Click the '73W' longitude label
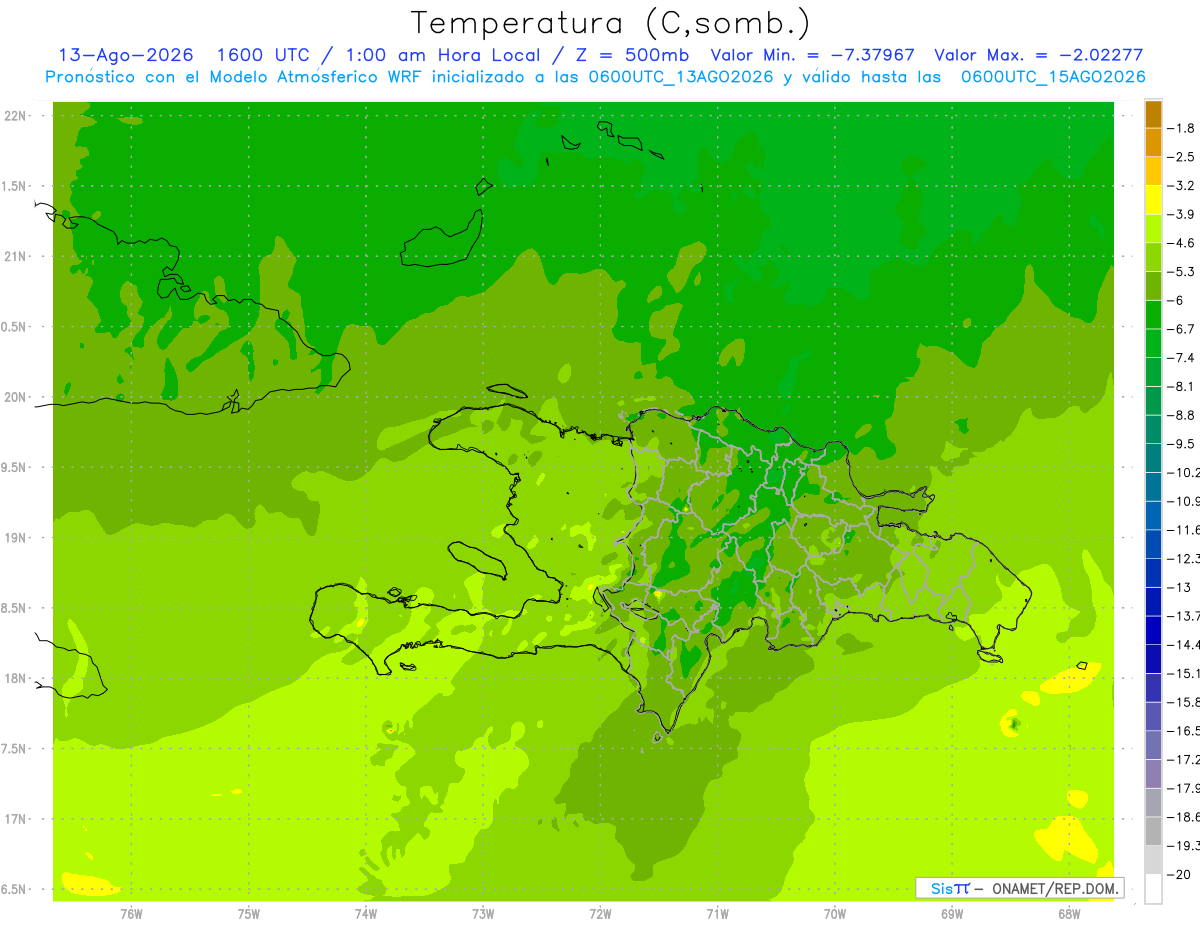Screen dimensions: 1200x927 click(483, 913)
